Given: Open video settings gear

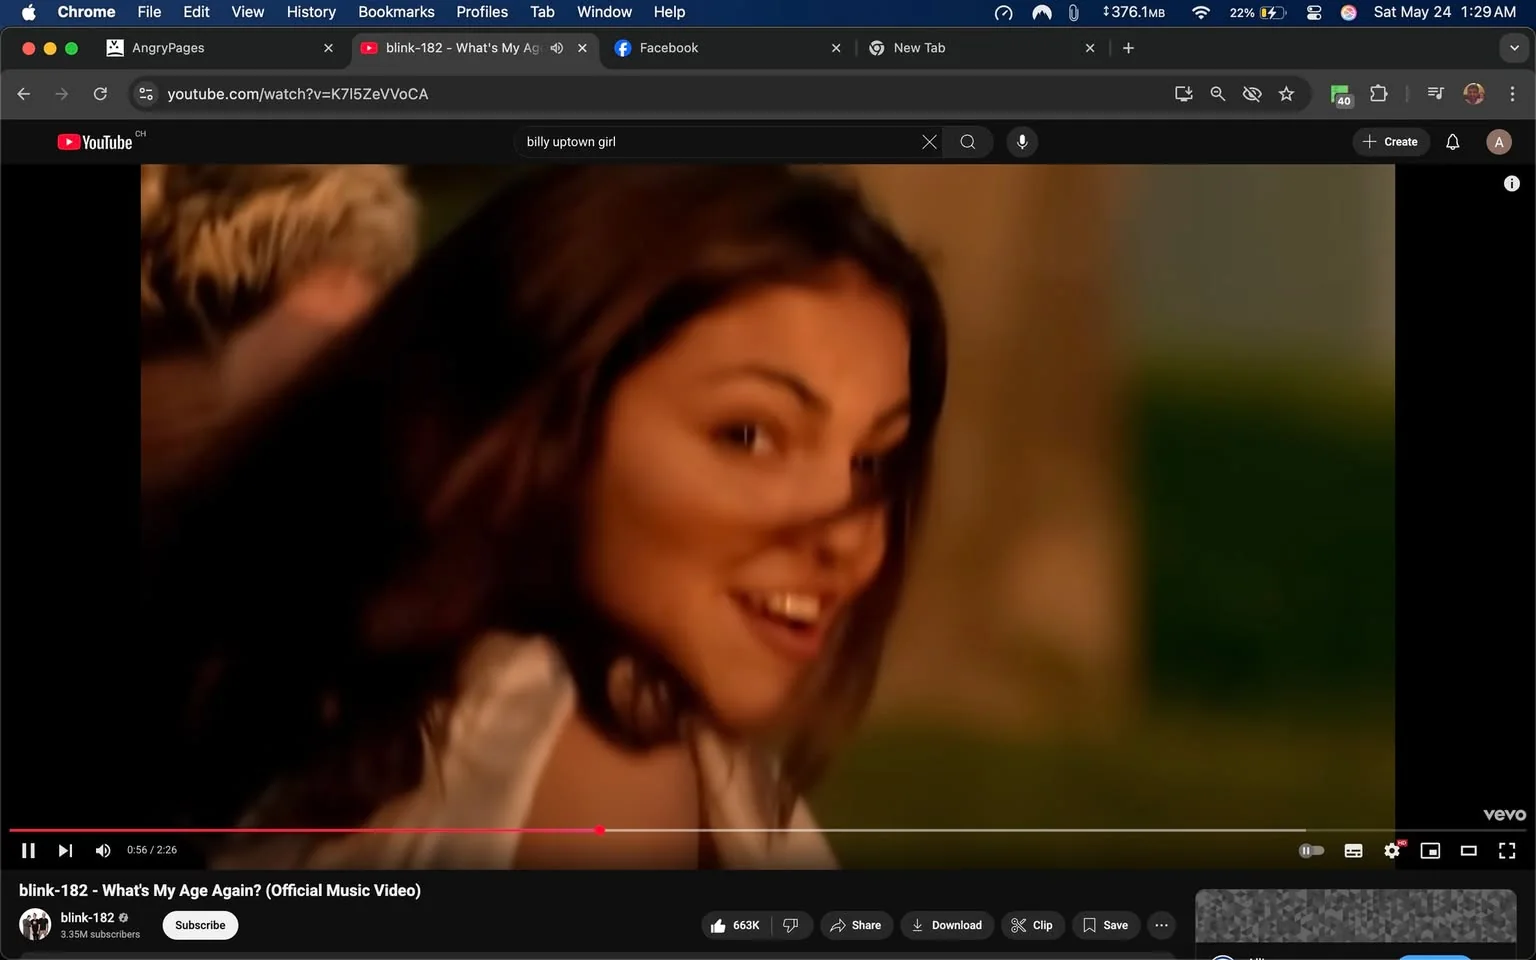Looking at the screenshot, I should coord(1392,850).
